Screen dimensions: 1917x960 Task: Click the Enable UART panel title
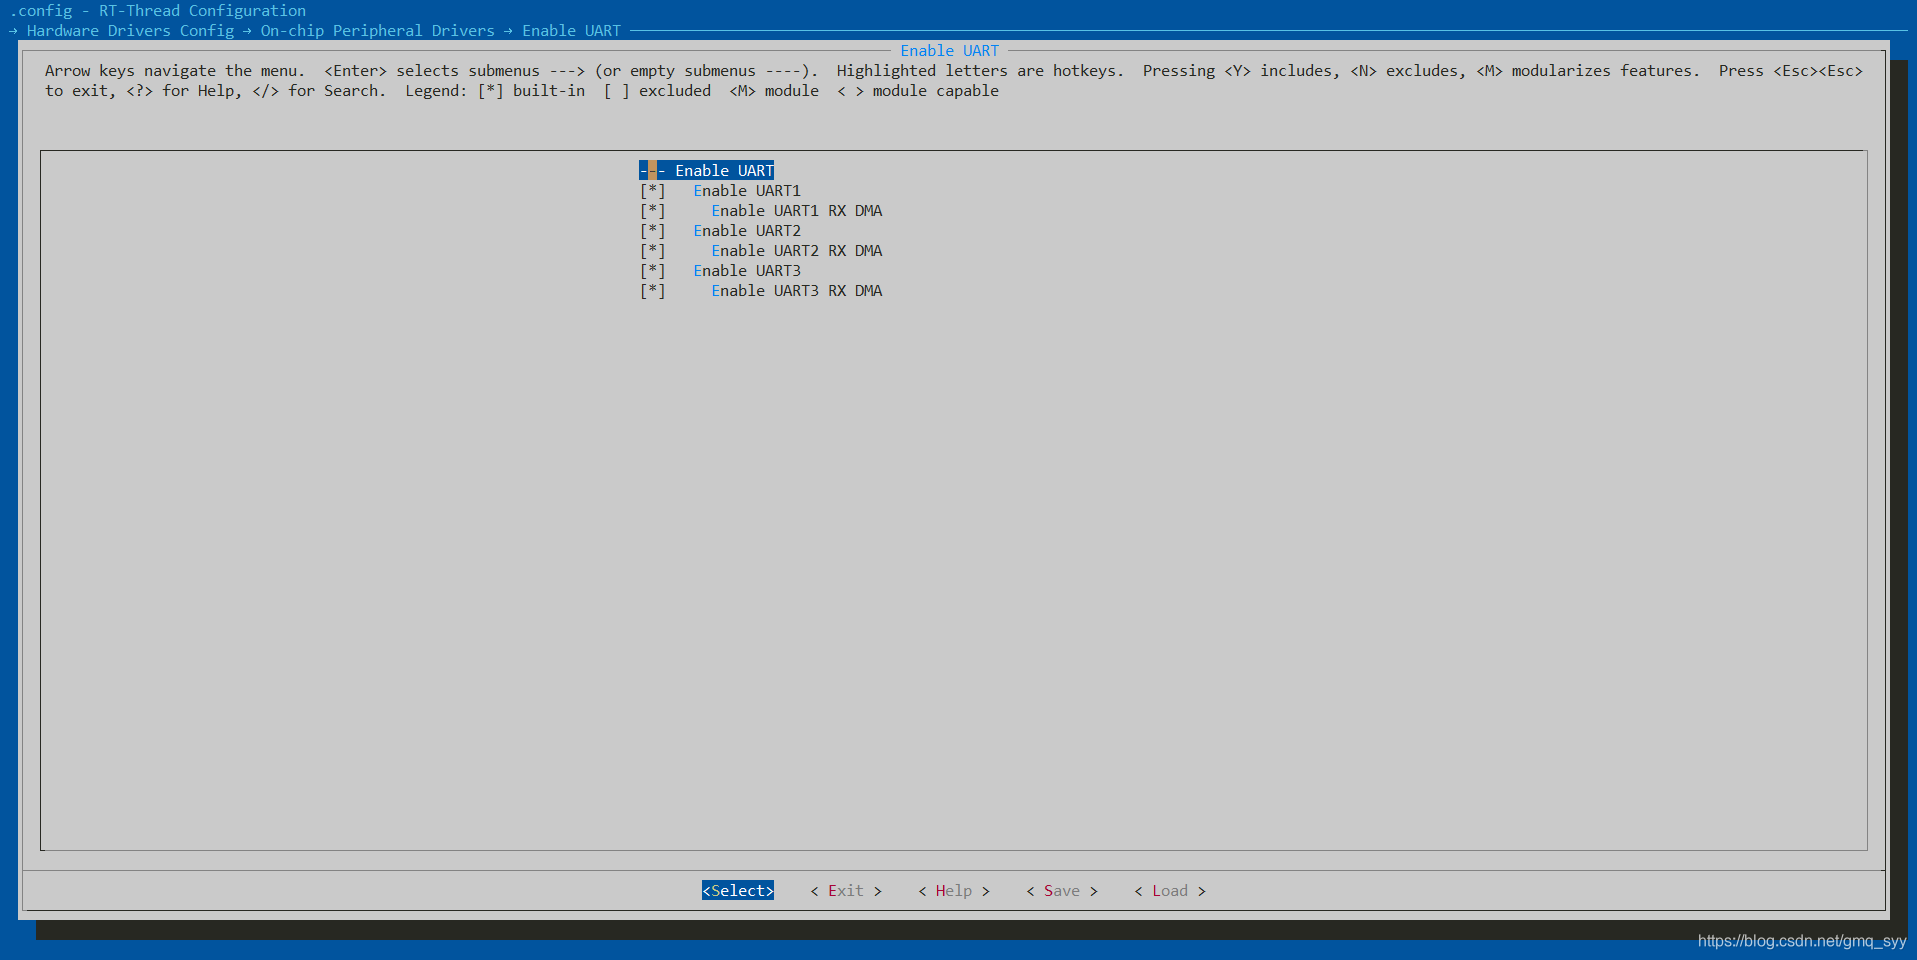click(x=950, y=50)
